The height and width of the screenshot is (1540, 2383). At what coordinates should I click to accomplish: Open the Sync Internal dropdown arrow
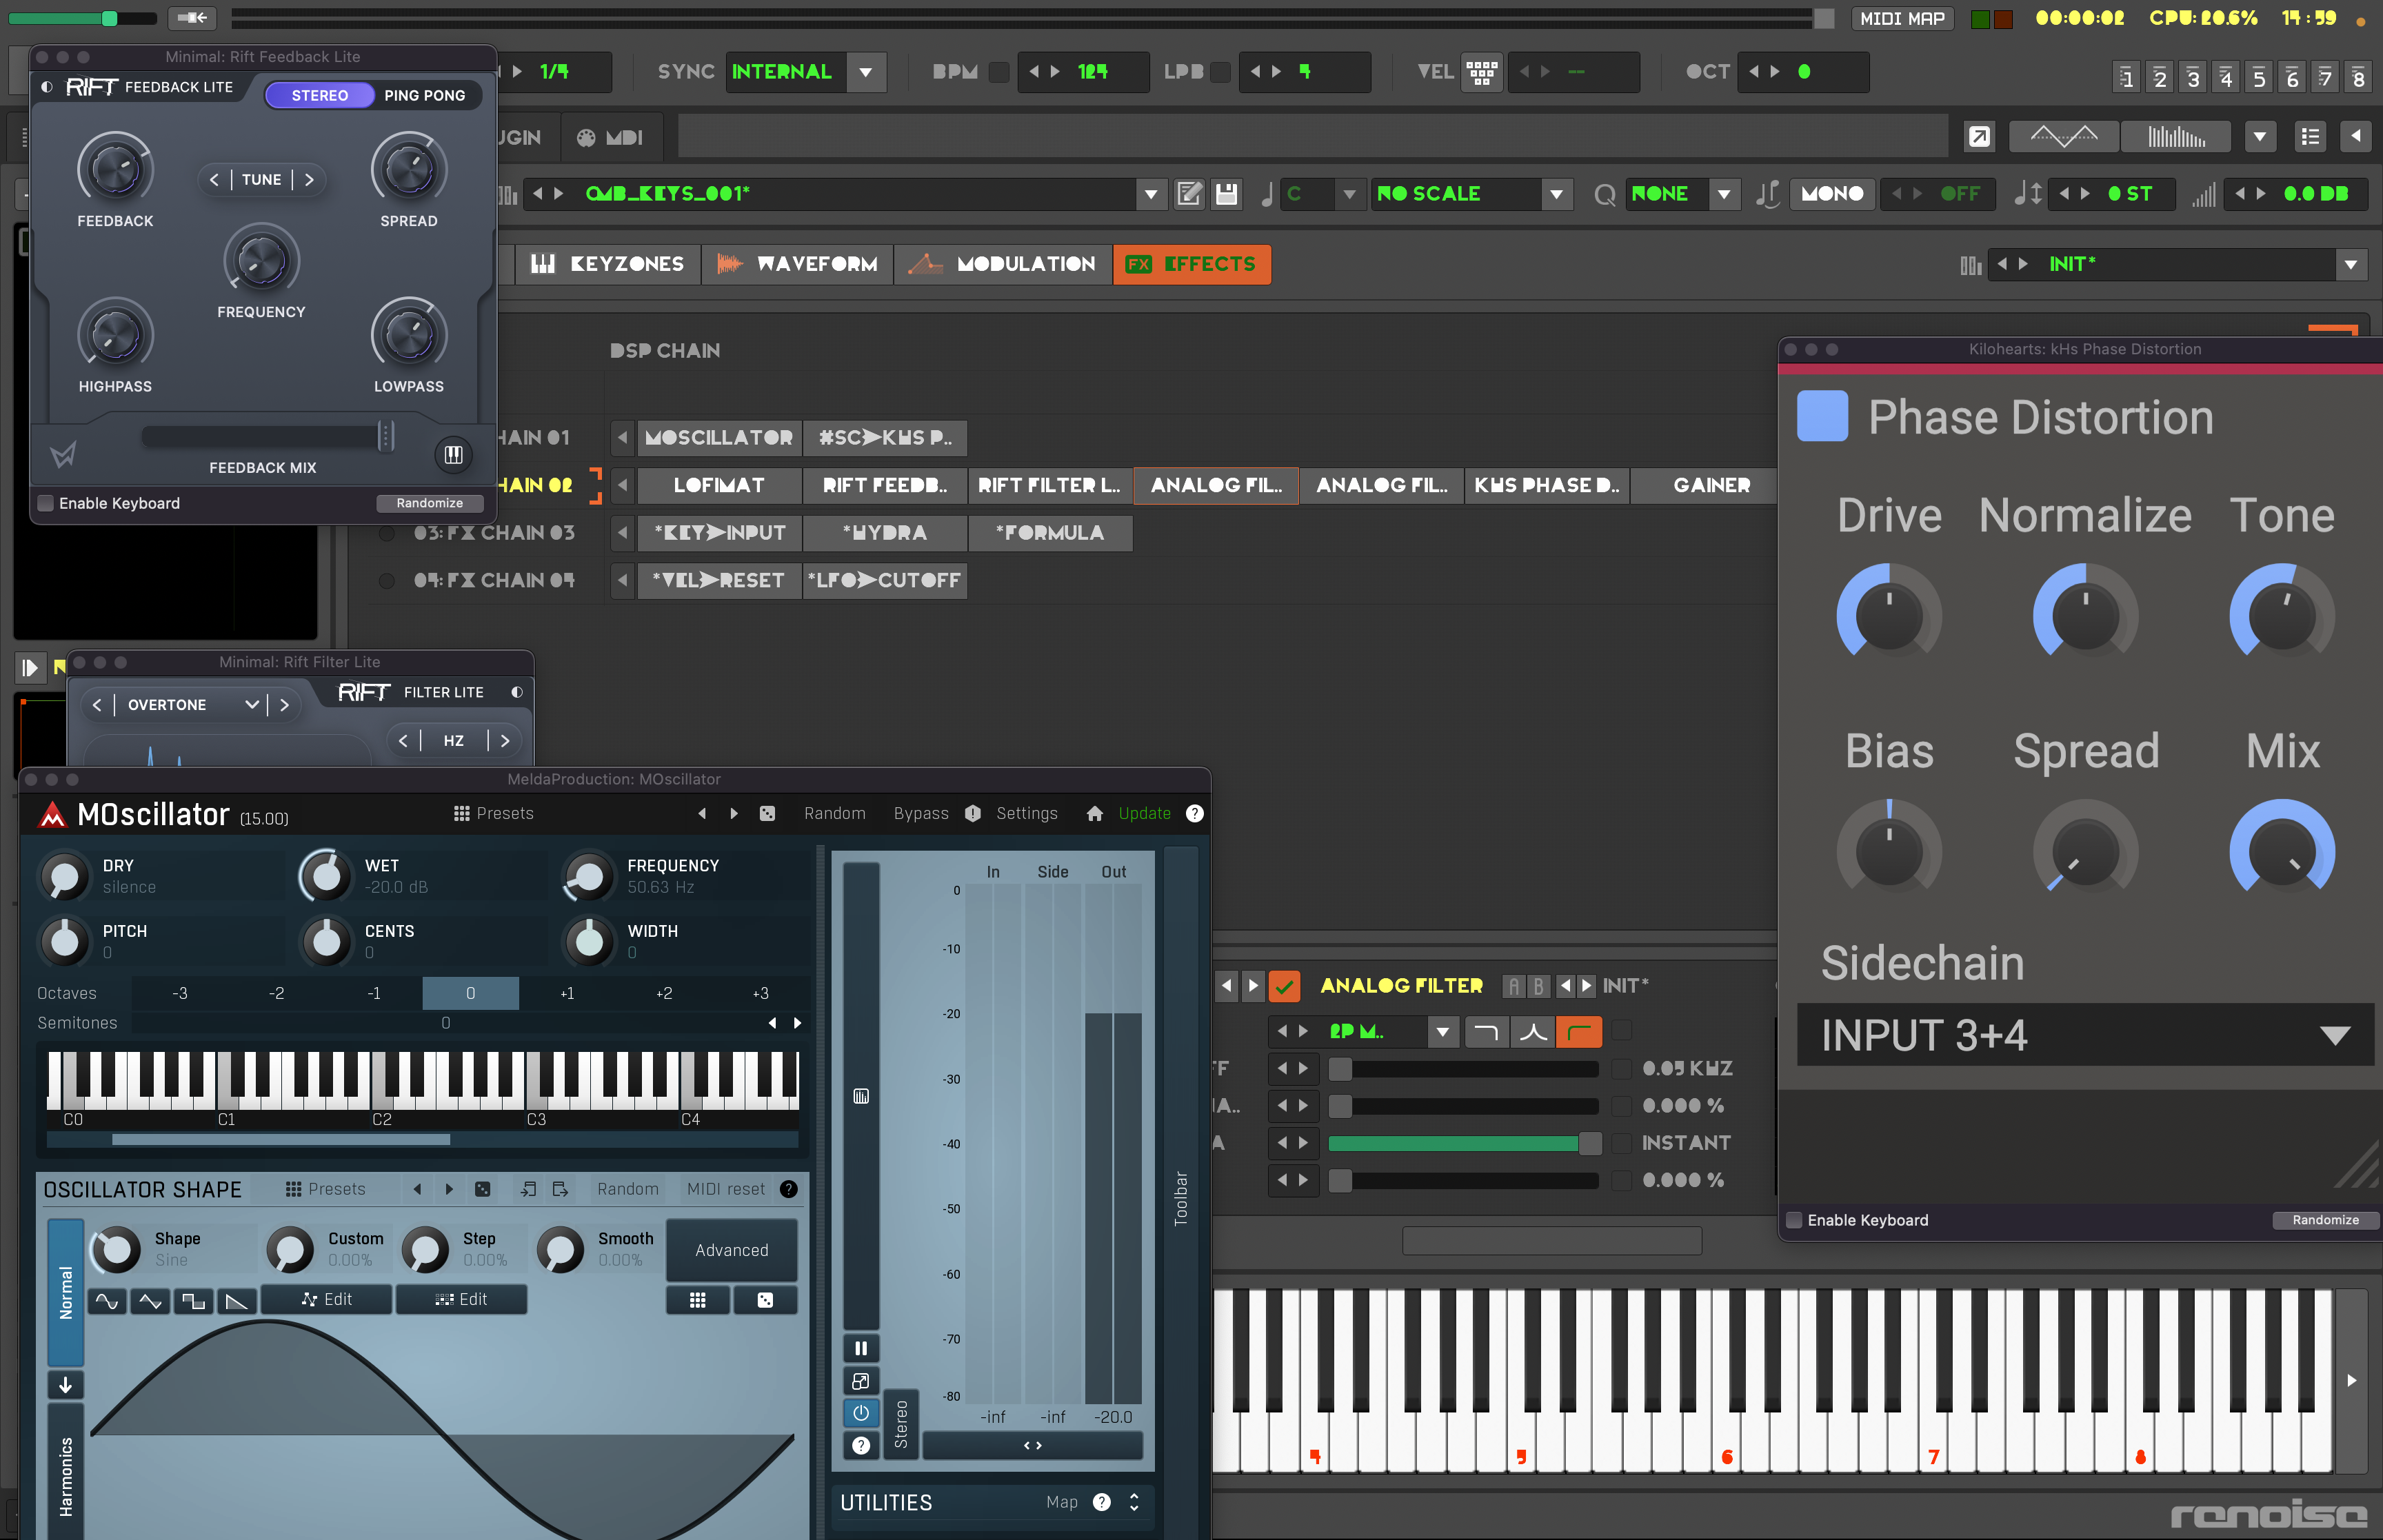click(x=865, y=72)
